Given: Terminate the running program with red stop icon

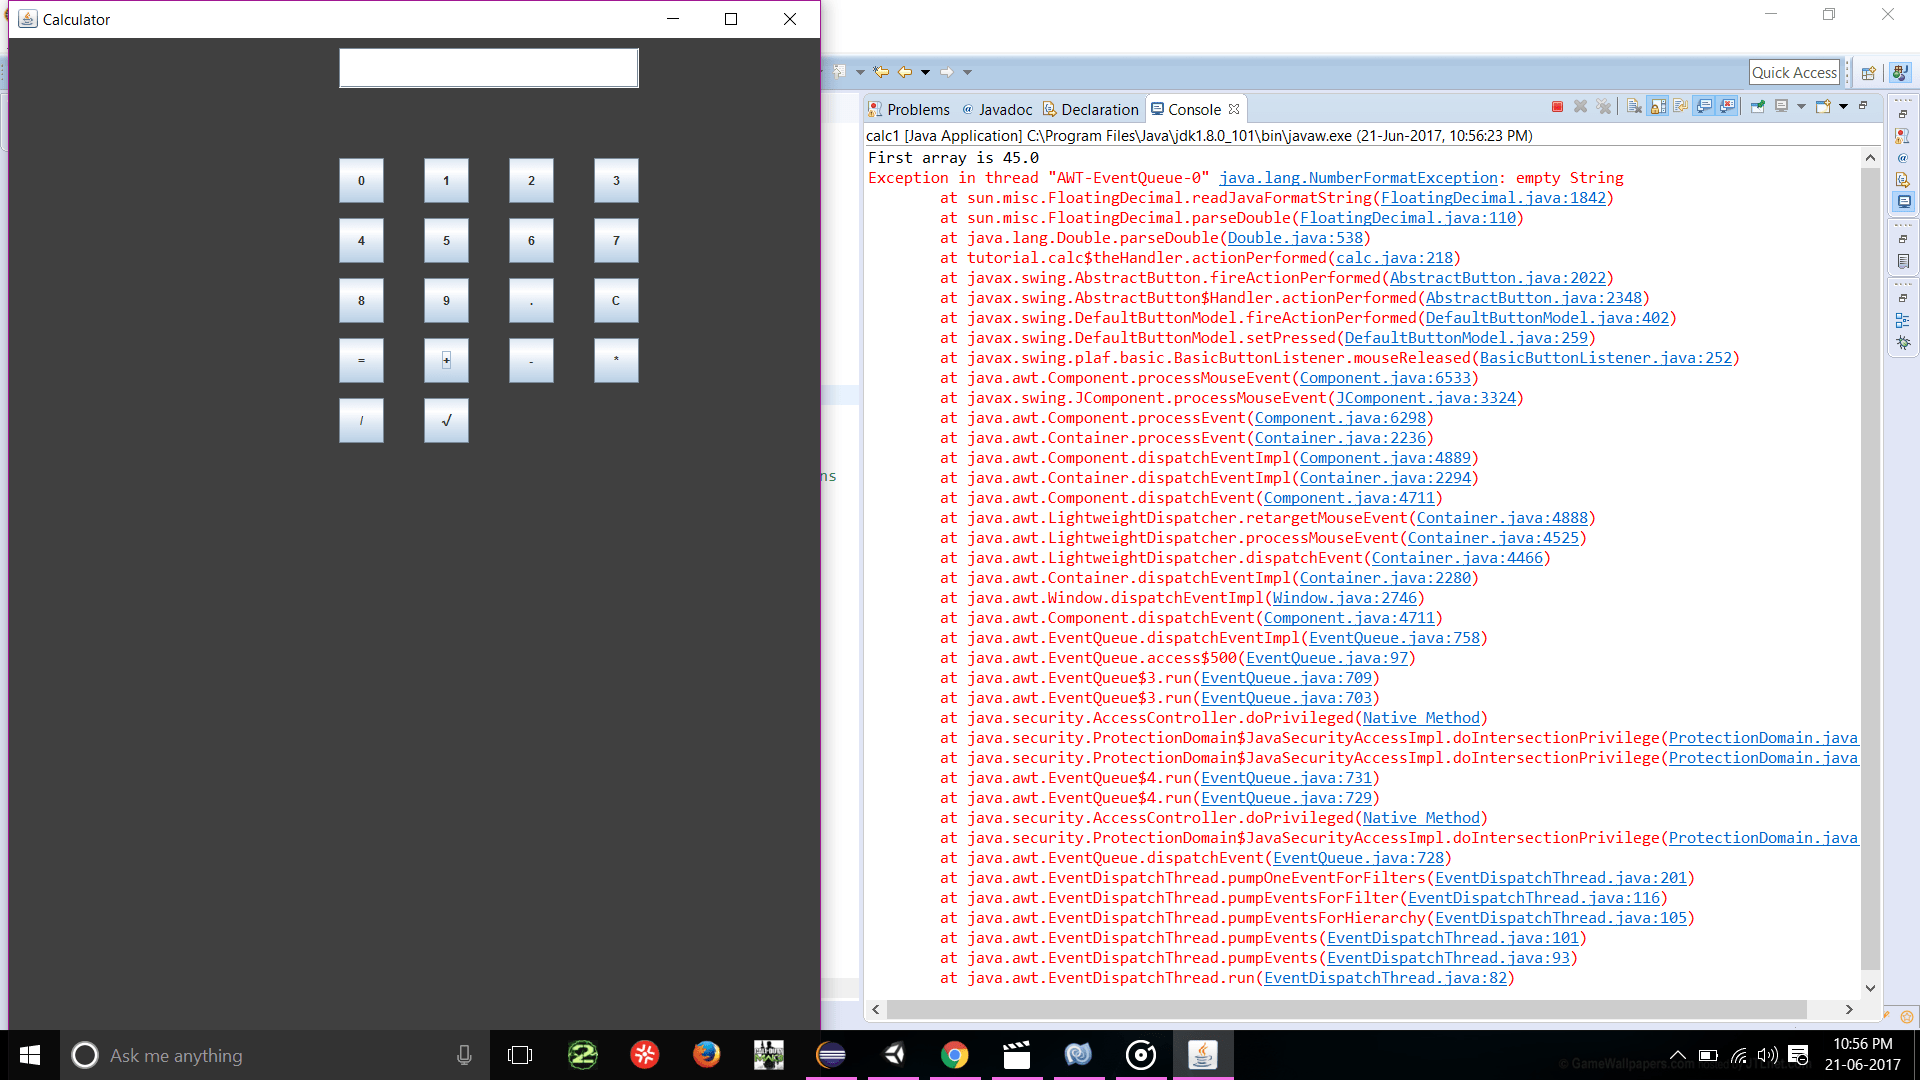Looking at the screenshot, I should click(x=1557, y=106).
